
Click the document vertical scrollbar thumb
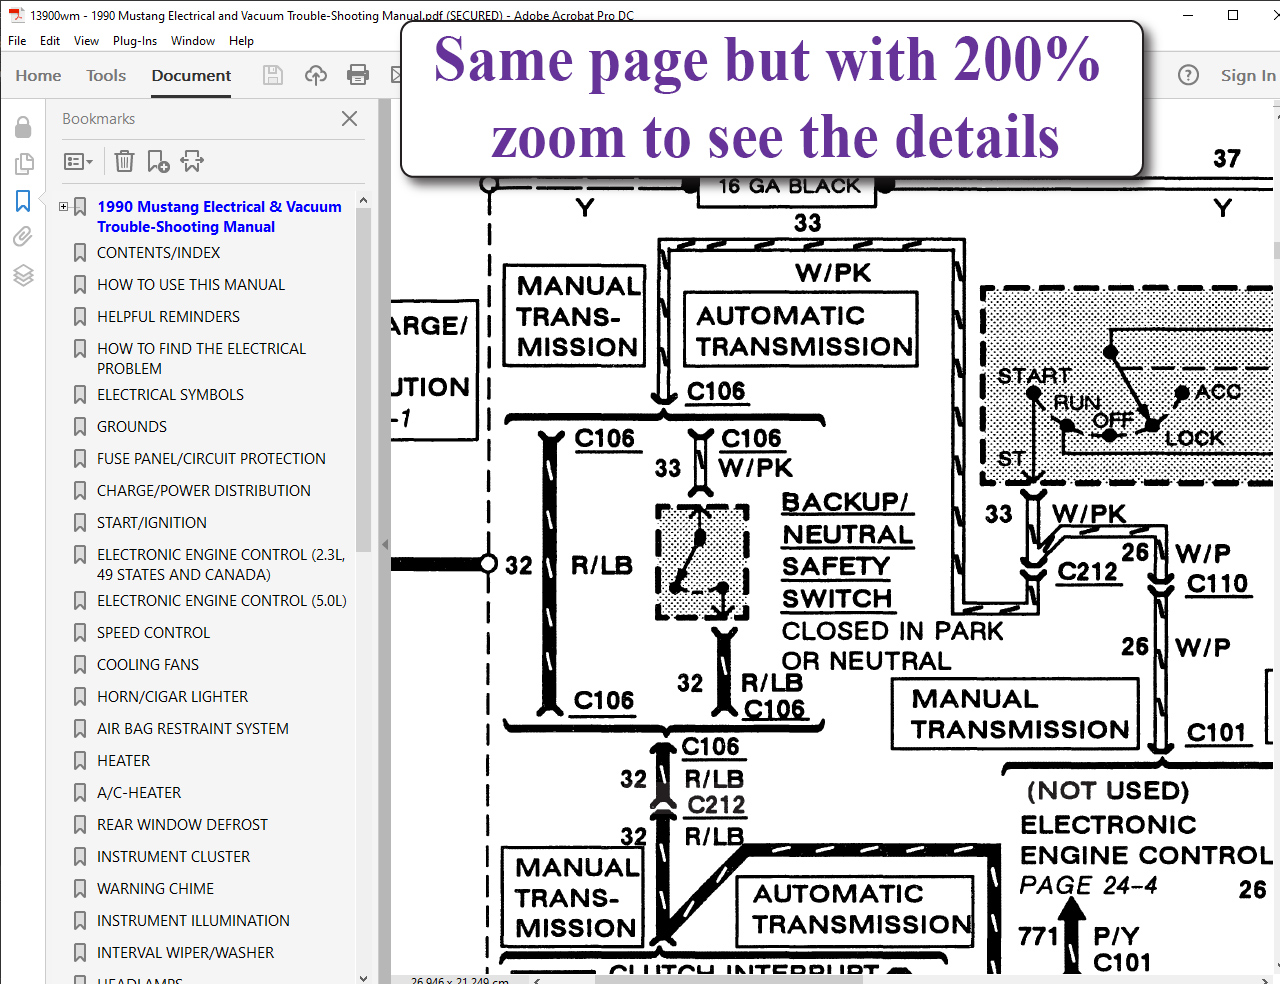[1276, 250]
